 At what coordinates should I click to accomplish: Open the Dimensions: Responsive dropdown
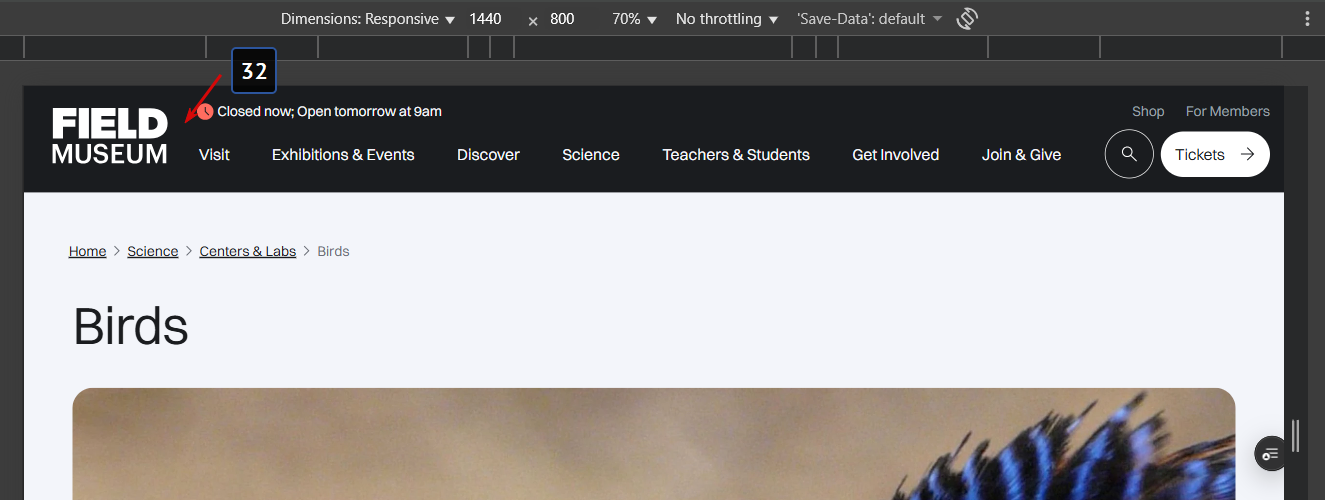(x=367, y=19)
